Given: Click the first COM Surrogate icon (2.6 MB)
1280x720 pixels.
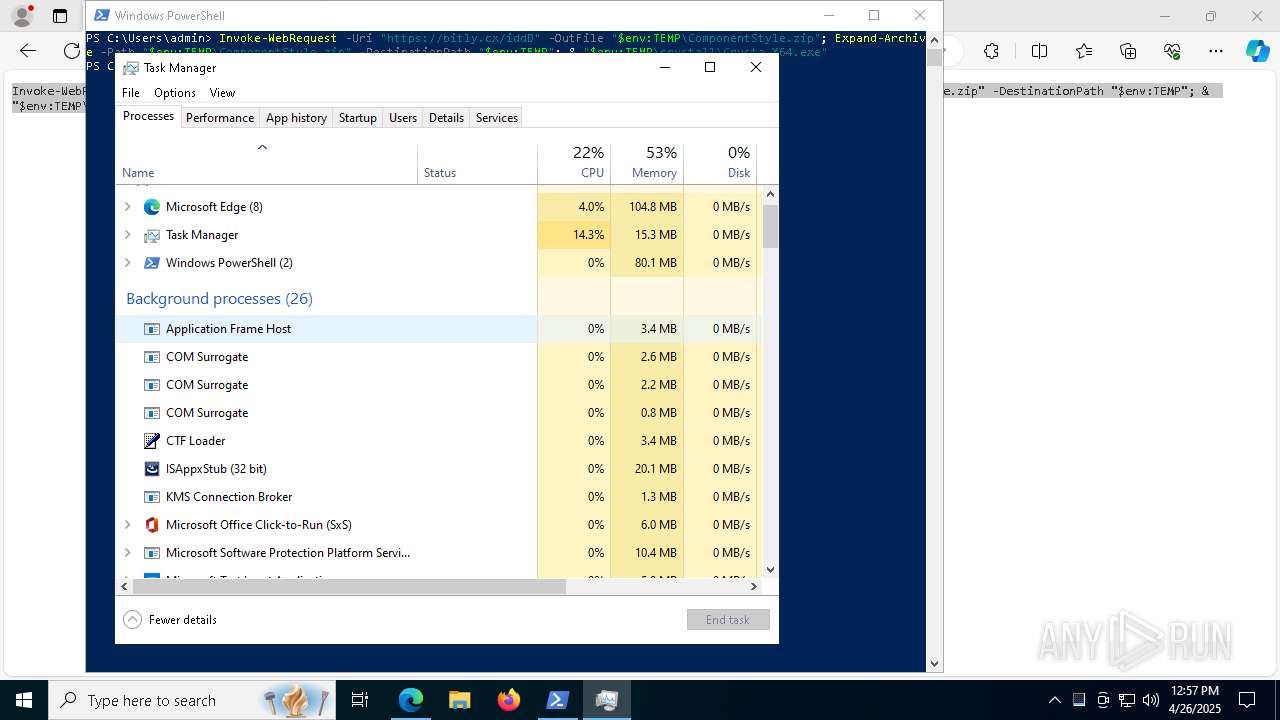Looking at the screenshot, I should coord(152,357).
